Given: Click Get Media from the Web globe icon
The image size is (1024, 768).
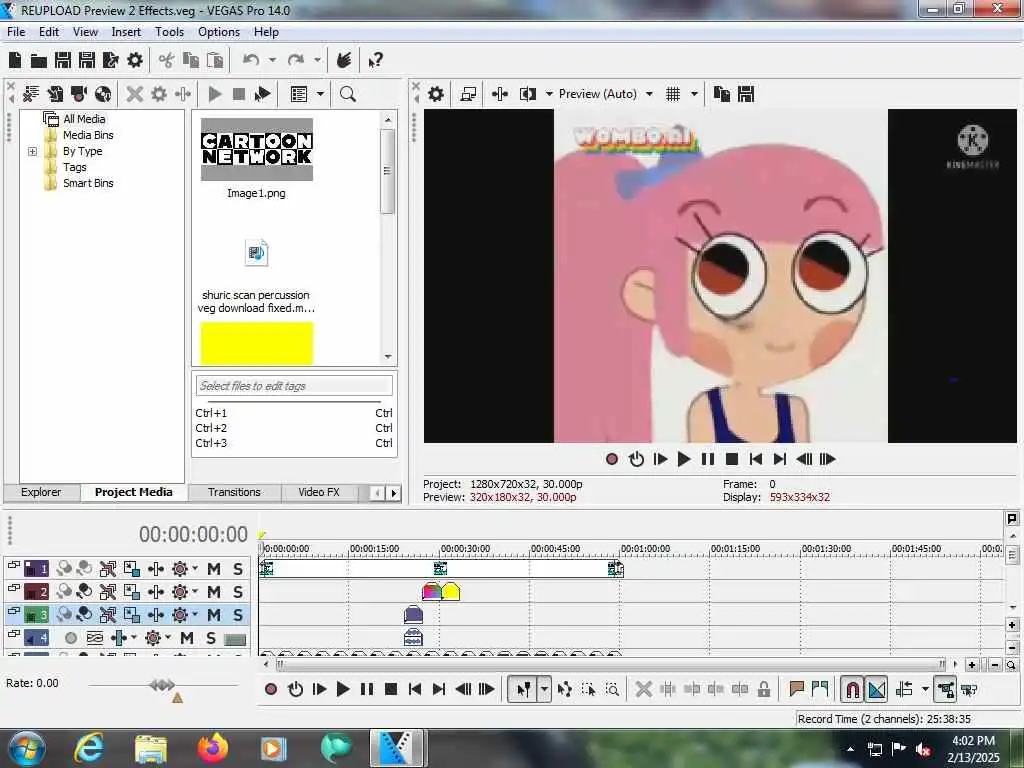Looking at the screenshot, I should (103, 94).
